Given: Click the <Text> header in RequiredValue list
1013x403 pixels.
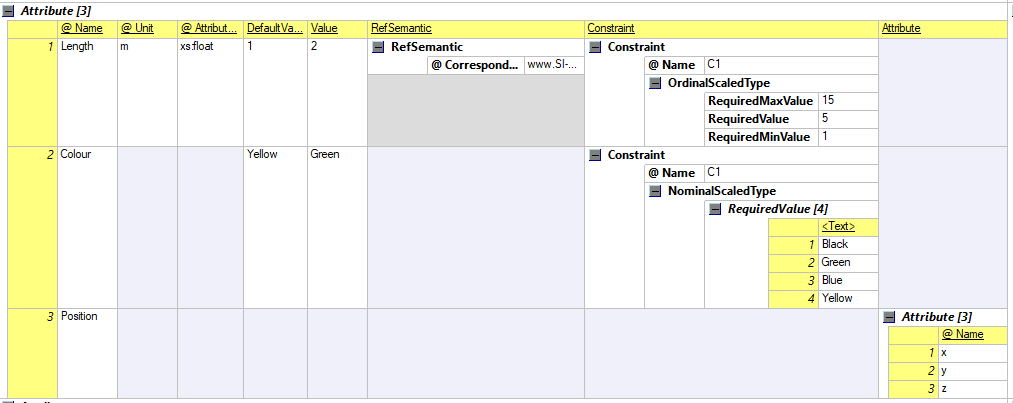Looking at the screenshot, I should 837,227.
